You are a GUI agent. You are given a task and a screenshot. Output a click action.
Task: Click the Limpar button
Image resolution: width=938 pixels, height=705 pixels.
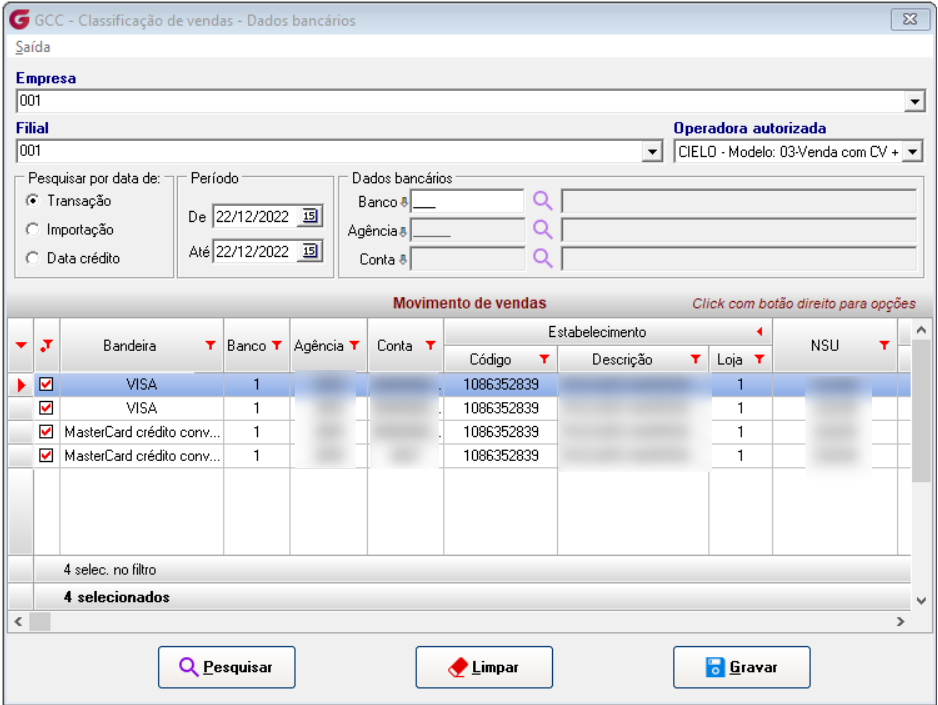[x=484, y=667]
